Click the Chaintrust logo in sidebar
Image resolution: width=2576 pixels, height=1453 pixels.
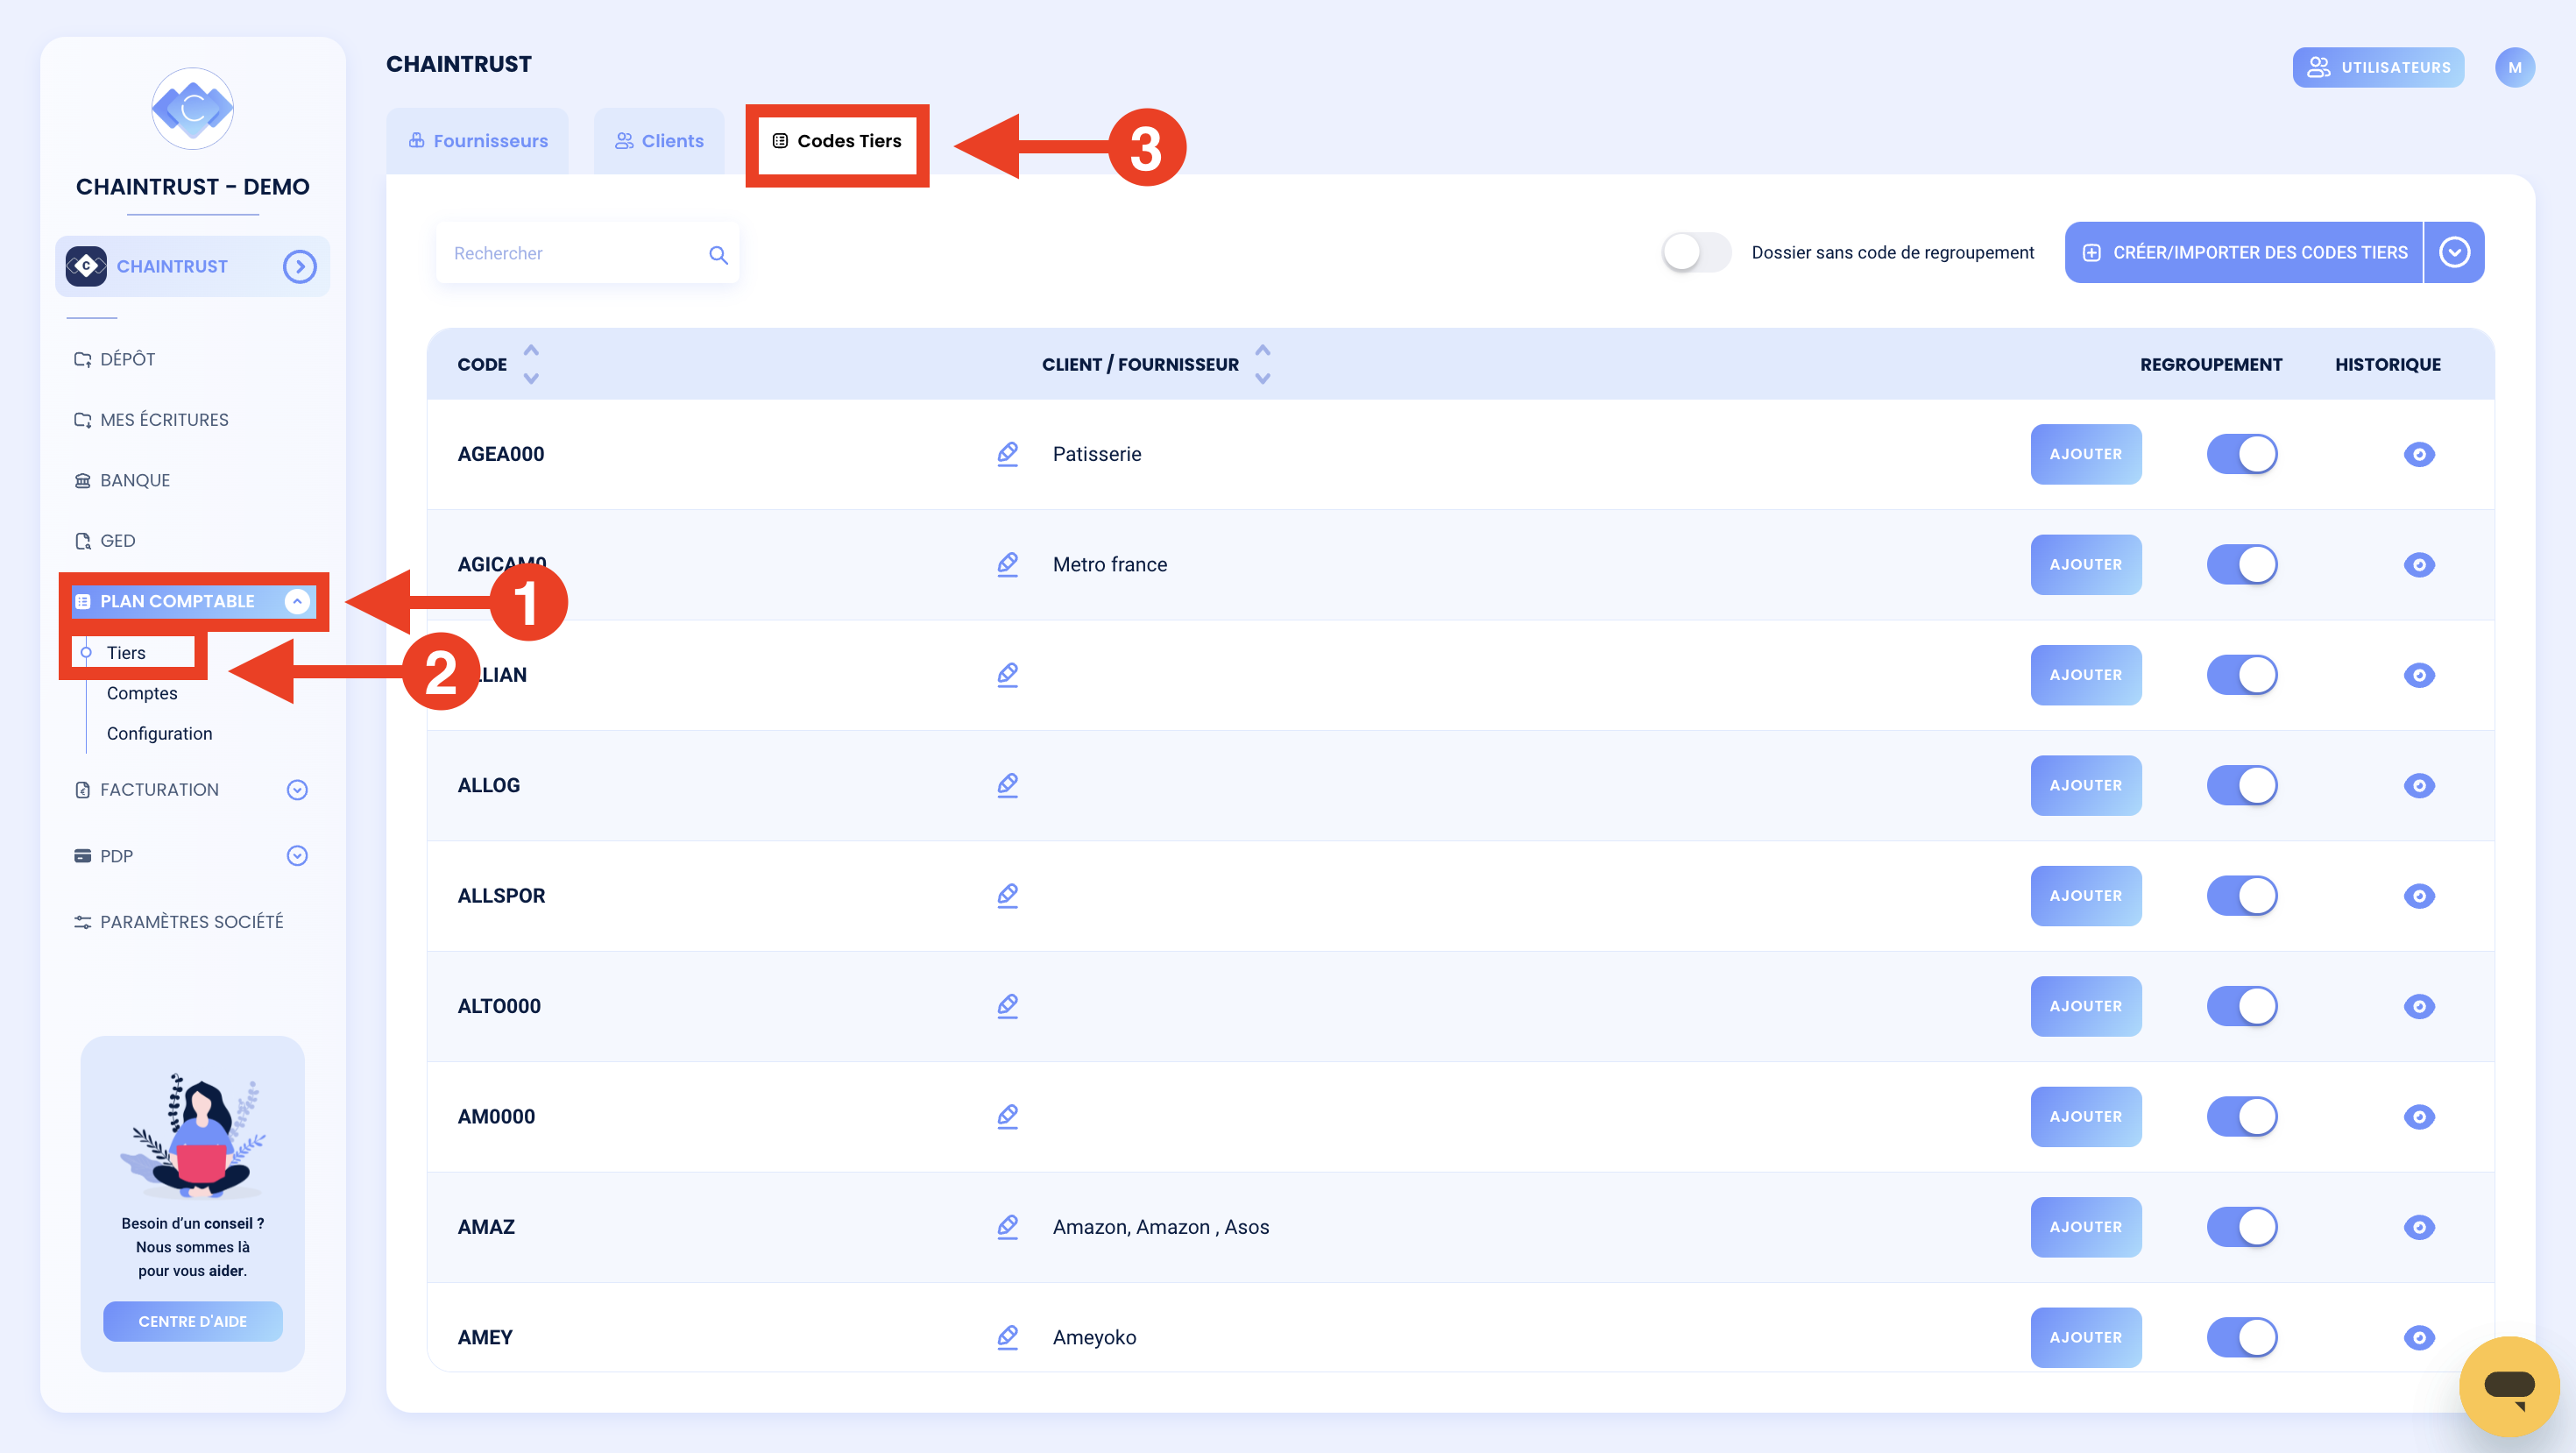192,108
